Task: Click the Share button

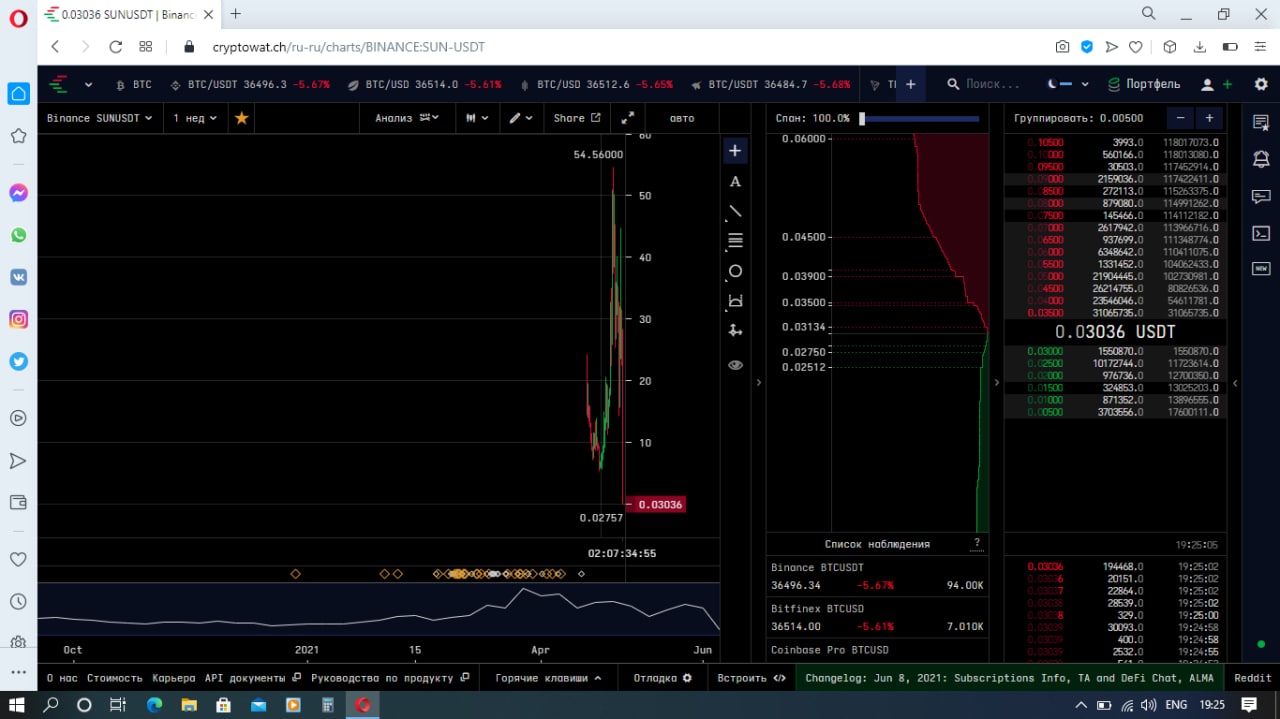Action: point(577,118)
